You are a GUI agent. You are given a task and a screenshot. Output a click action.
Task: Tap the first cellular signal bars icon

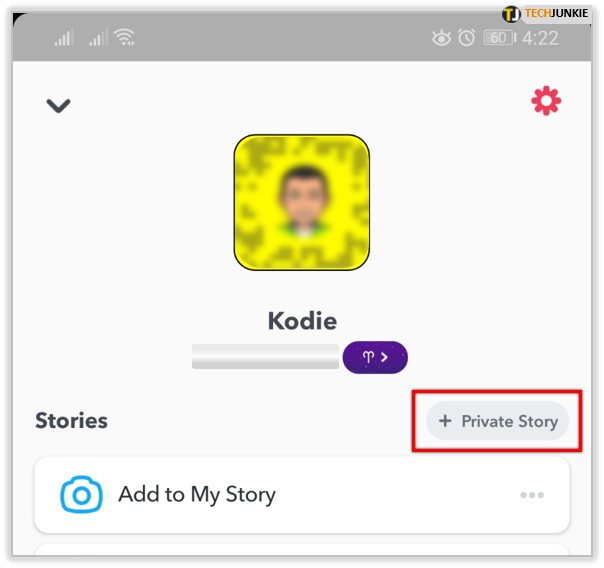click(64, 38)
